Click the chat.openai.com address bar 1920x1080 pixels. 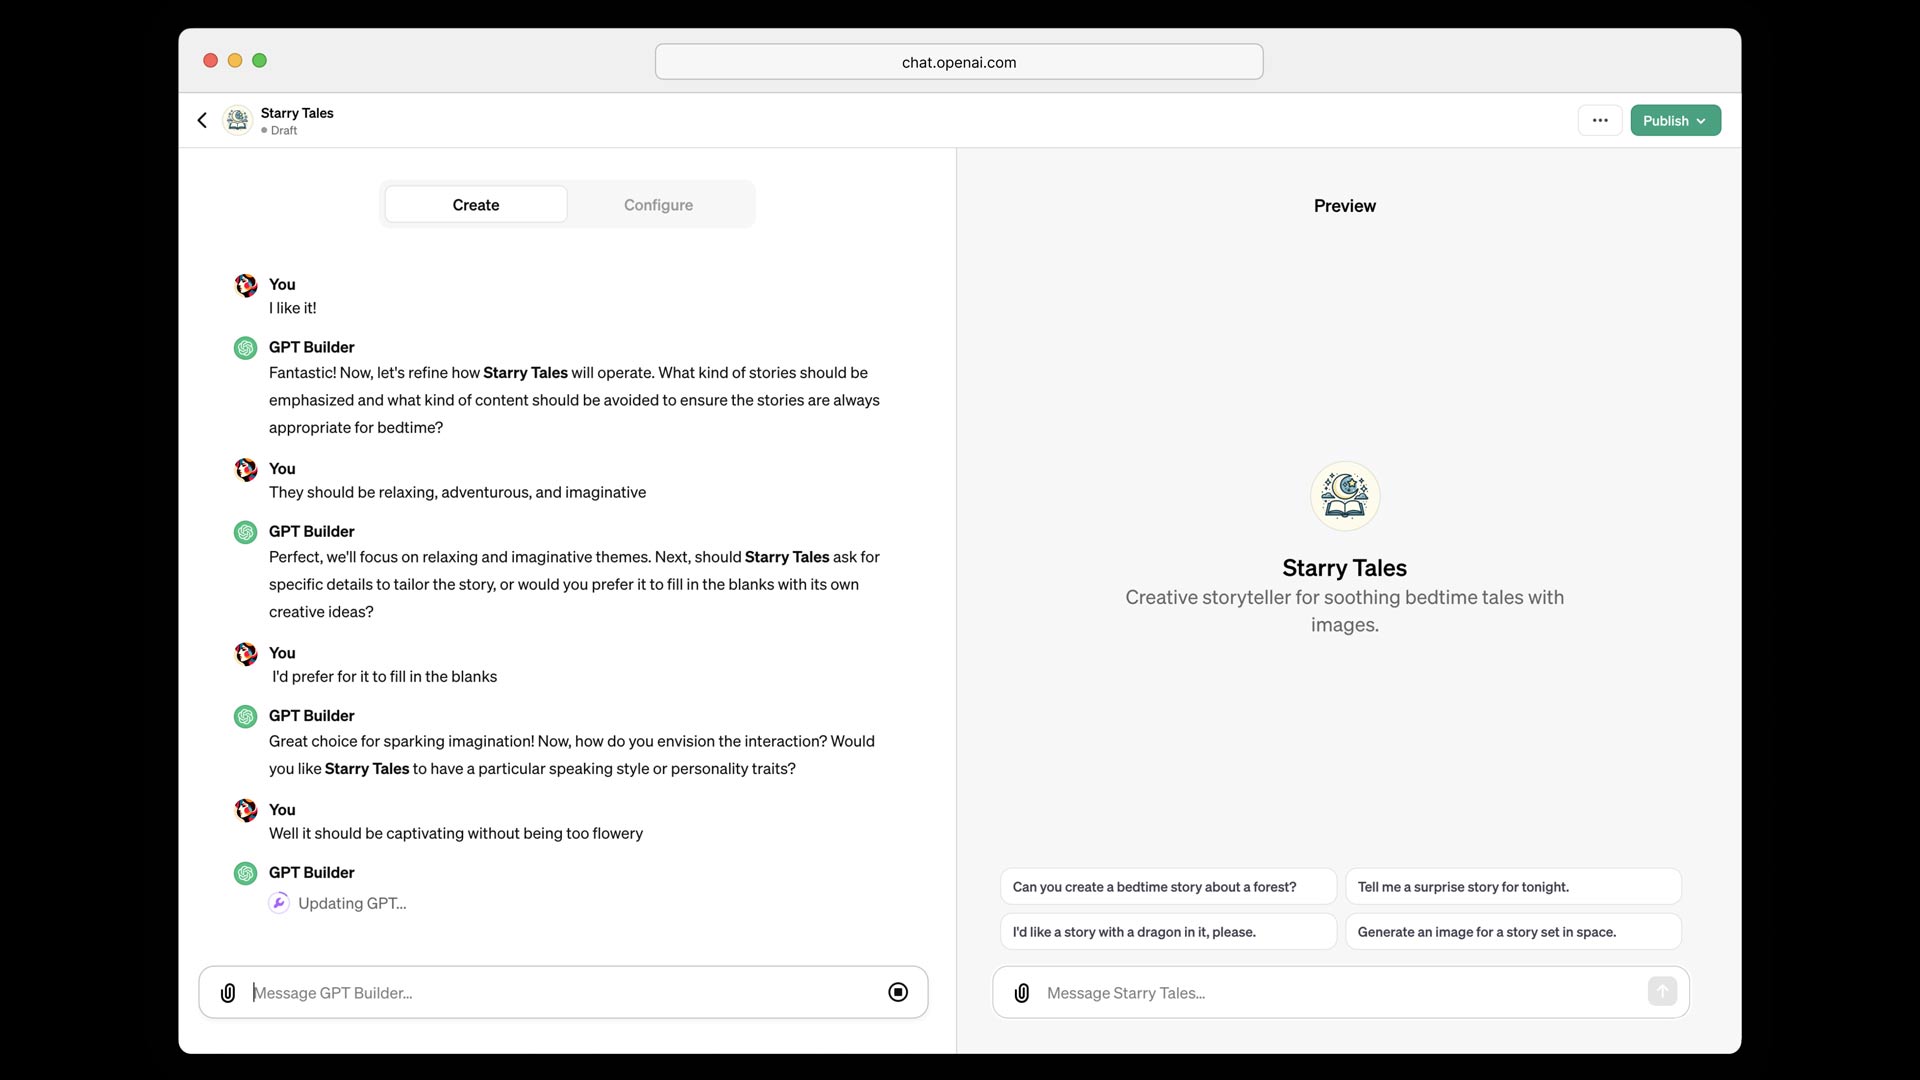tap(959, 61)
